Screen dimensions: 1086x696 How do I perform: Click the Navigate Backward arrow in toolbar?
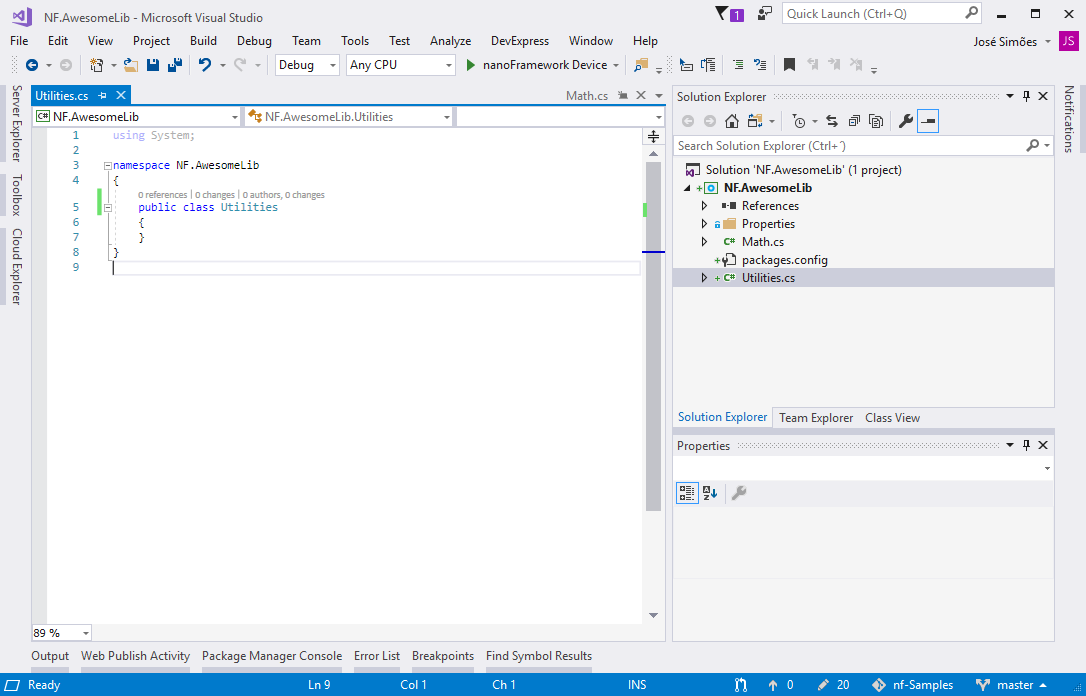coord(32,65)
